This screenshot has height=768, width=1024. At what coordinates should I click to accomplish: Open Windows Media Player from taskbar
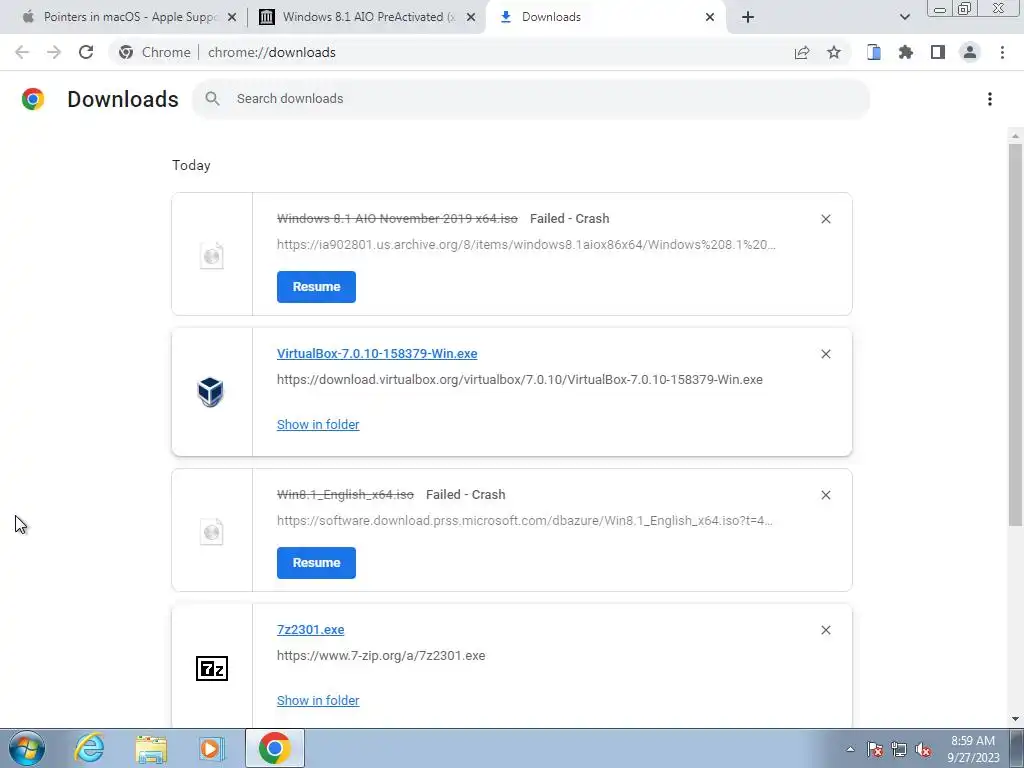[x=211, y=749]
